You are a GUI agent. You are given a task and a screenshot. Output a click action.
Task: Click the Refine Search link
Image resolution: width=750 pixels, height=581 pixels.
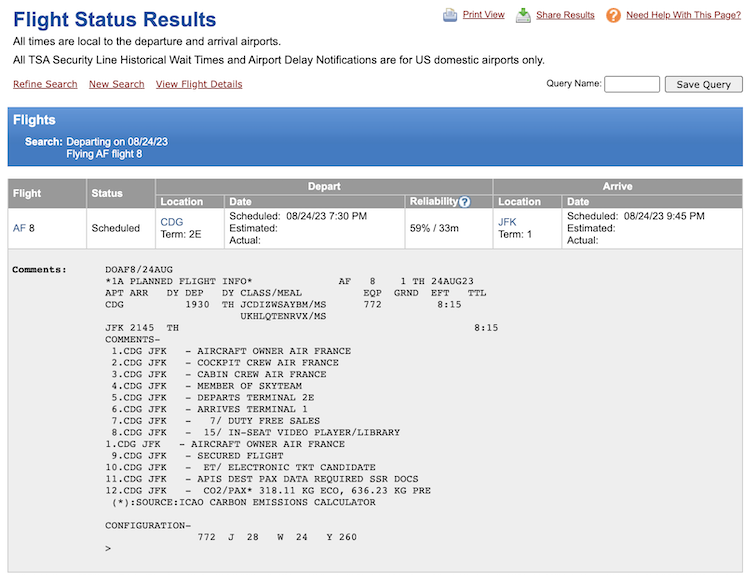[x=45, y=84]
